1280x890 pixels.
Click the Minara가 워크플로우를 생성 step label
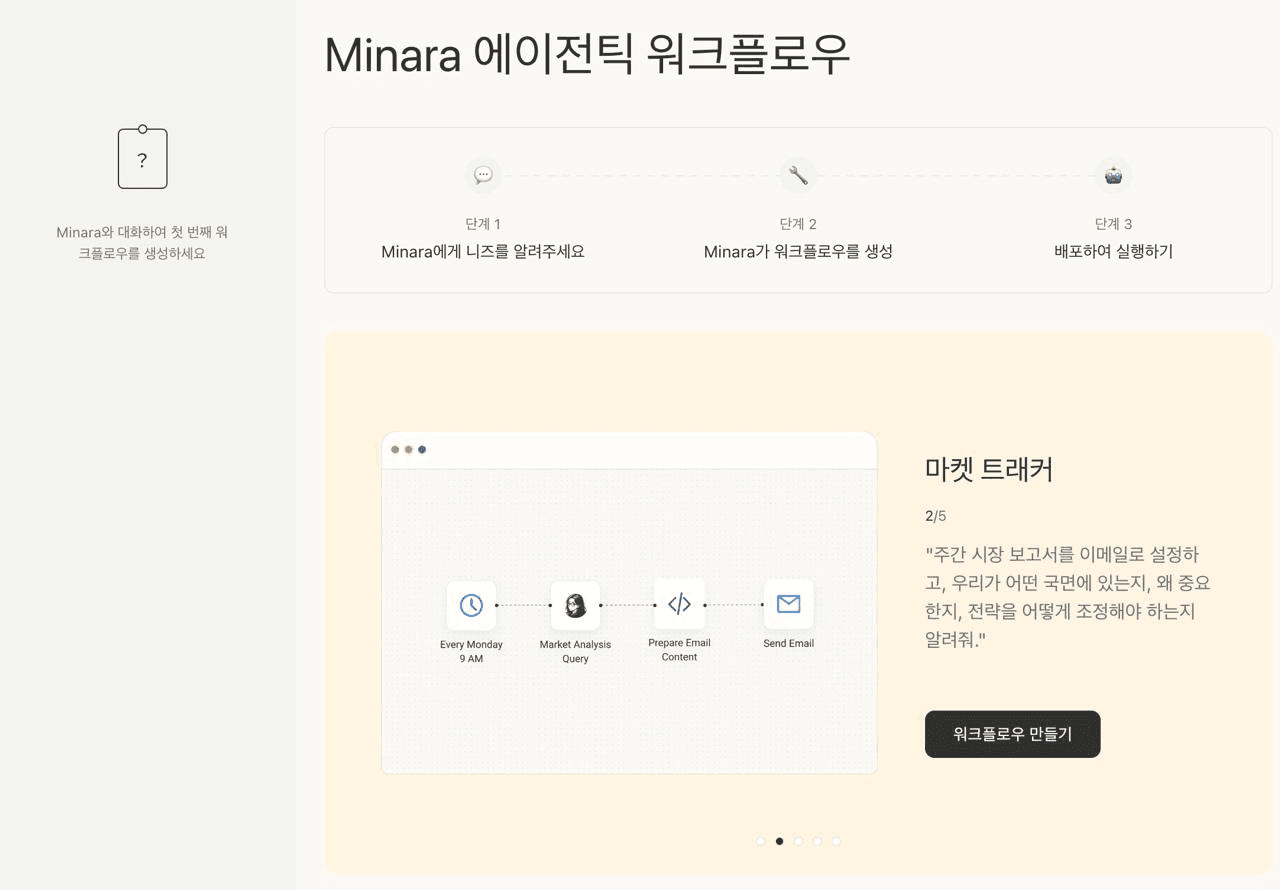click(x=798, y=252)
